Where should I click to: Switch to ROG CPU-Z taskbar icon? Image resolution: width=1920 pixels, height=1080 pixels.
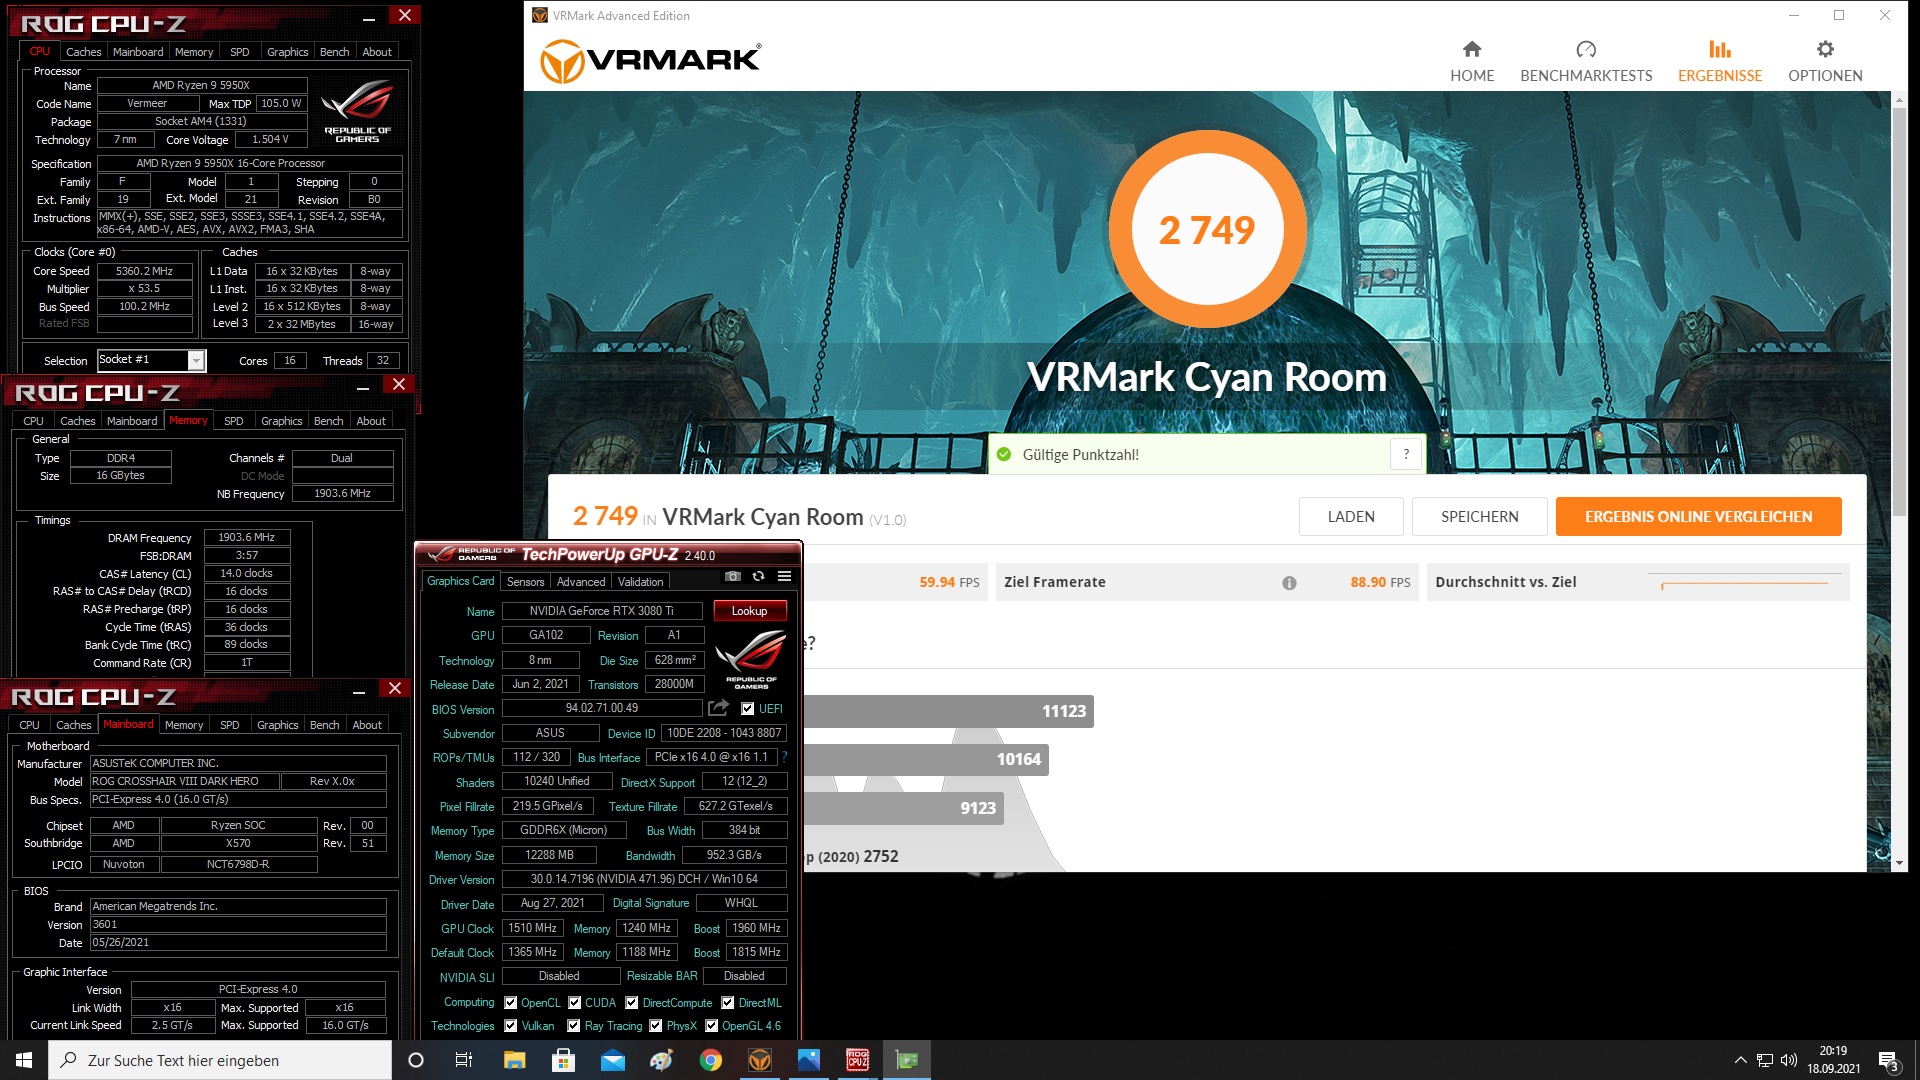point(858,1060)
